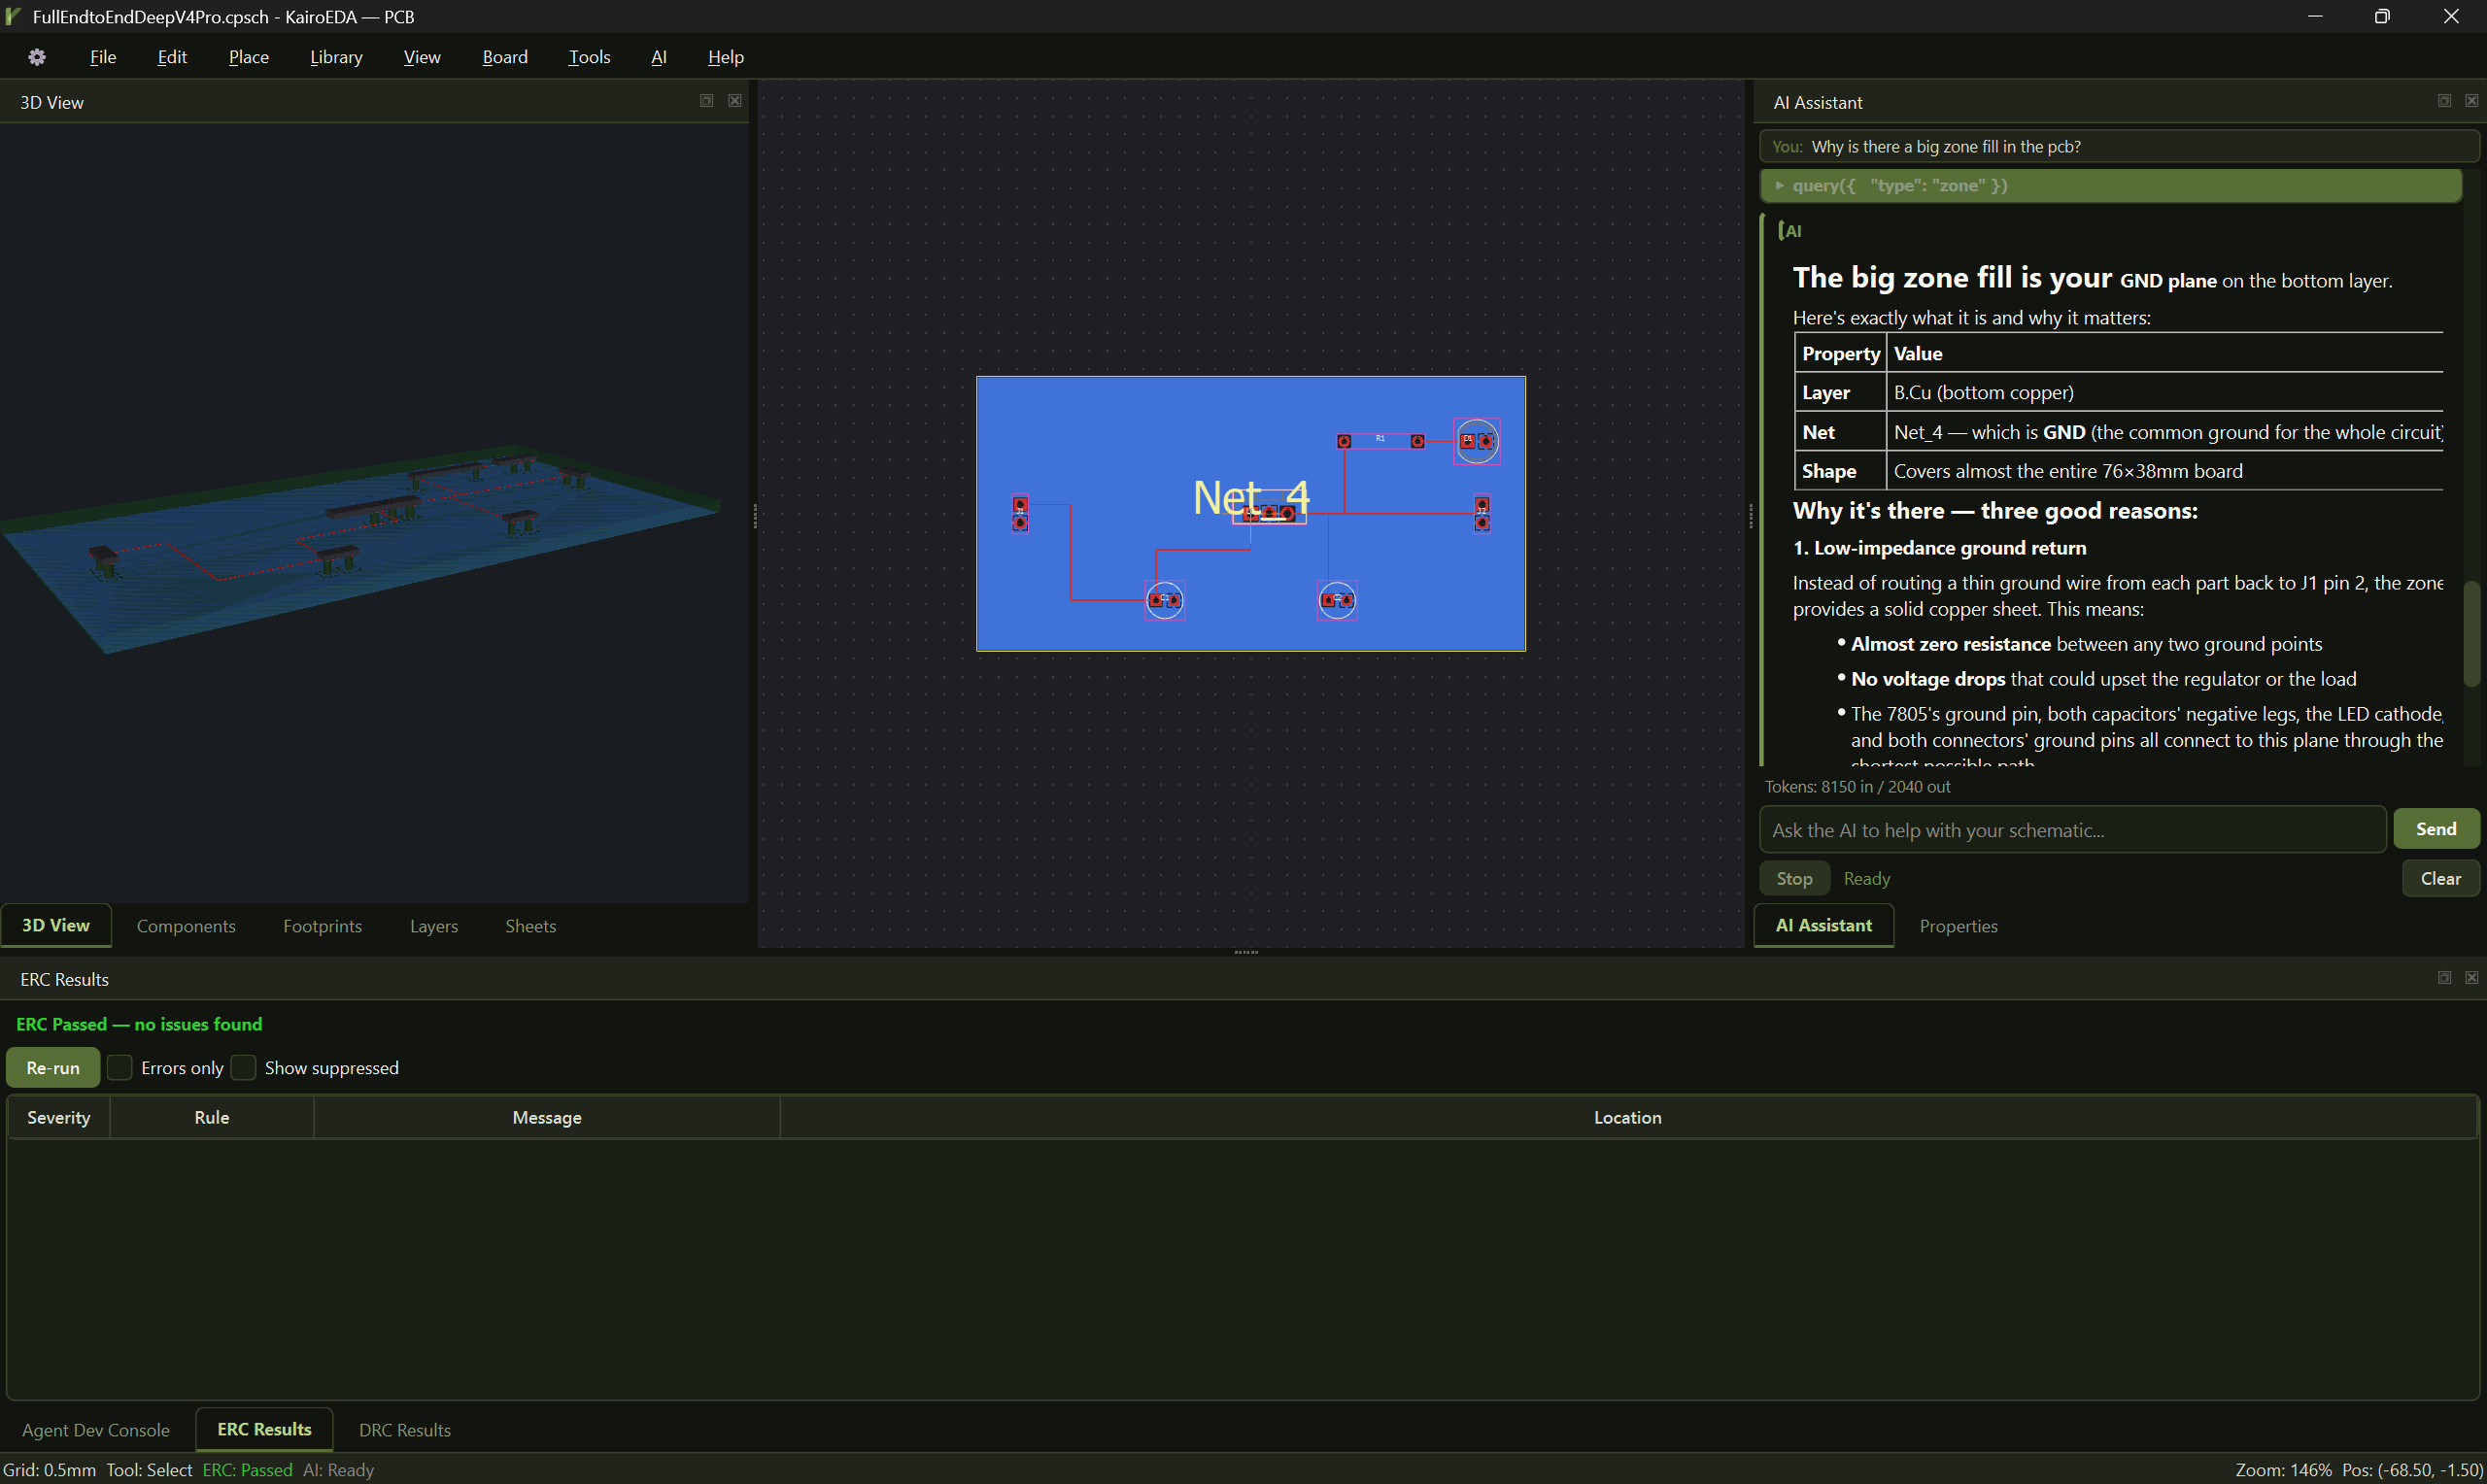Open the View menu
2487x1484 pixels.
tap(422, 57)
